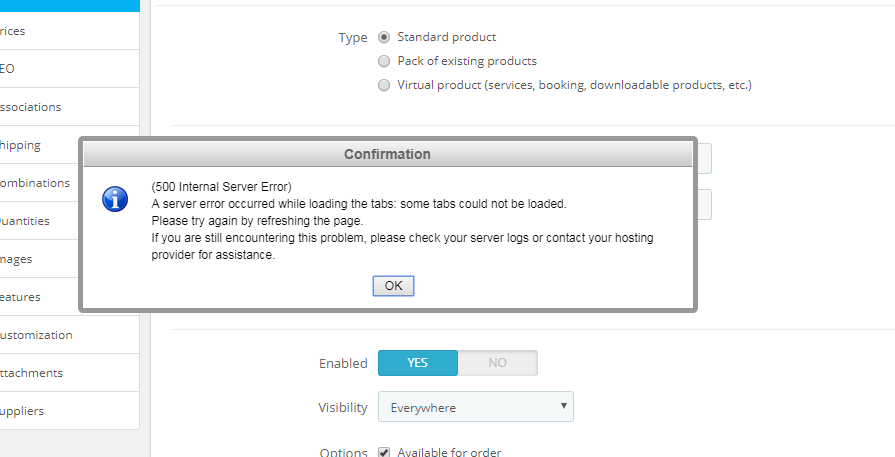This screenshot has width=895, height=457.
Task: Open the Visibility dropdown
Action: (x=475, y=407)
